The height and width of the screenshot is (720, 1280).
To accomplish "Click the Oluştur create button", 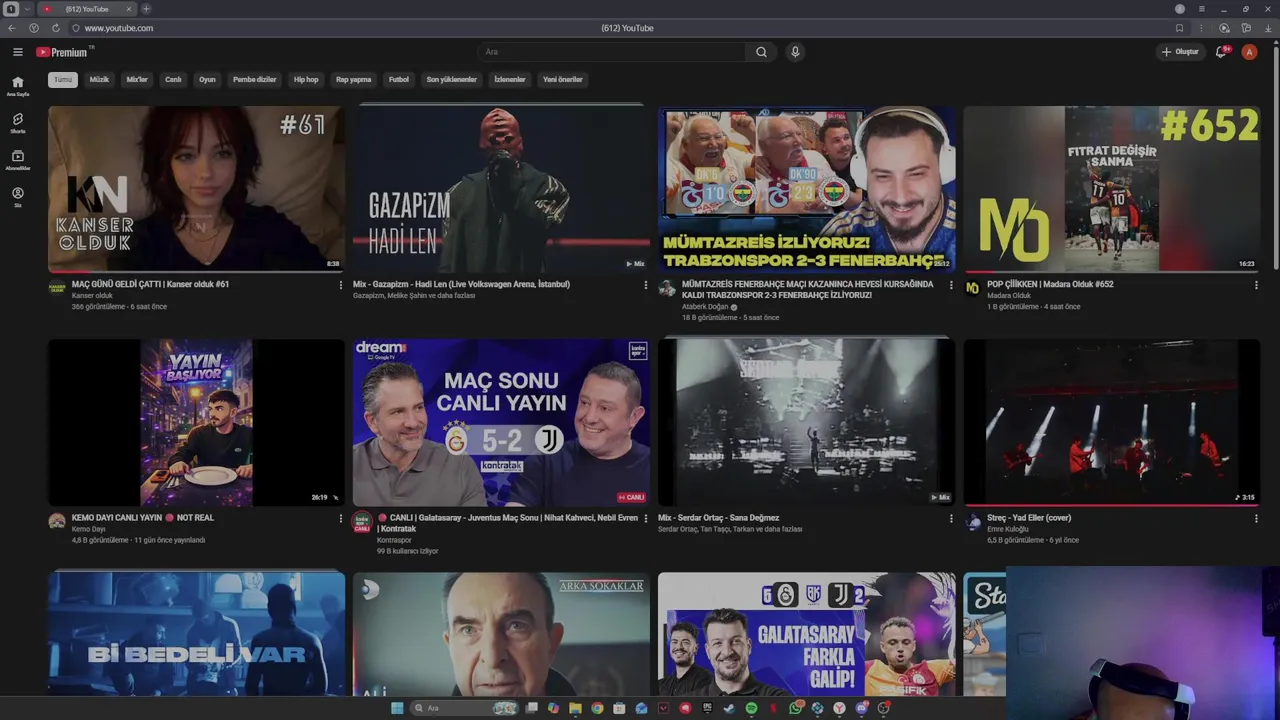I will [x=1180, y=52].
